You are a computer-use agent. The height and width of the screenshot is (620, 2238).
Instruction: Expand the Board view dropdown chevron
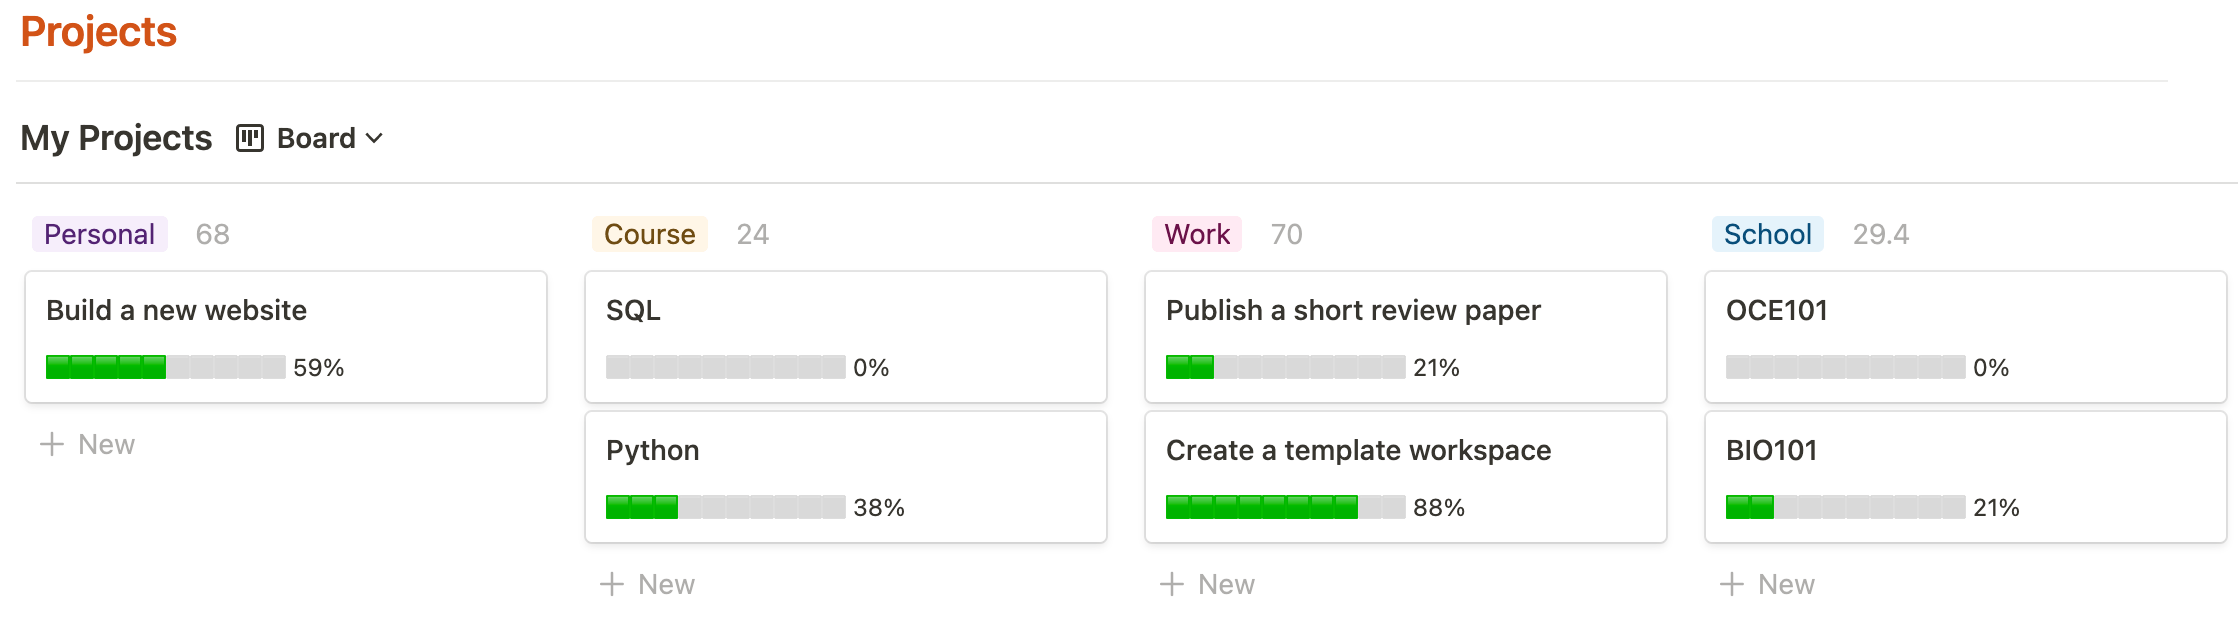pyautogui.click(x=375, y=138)
